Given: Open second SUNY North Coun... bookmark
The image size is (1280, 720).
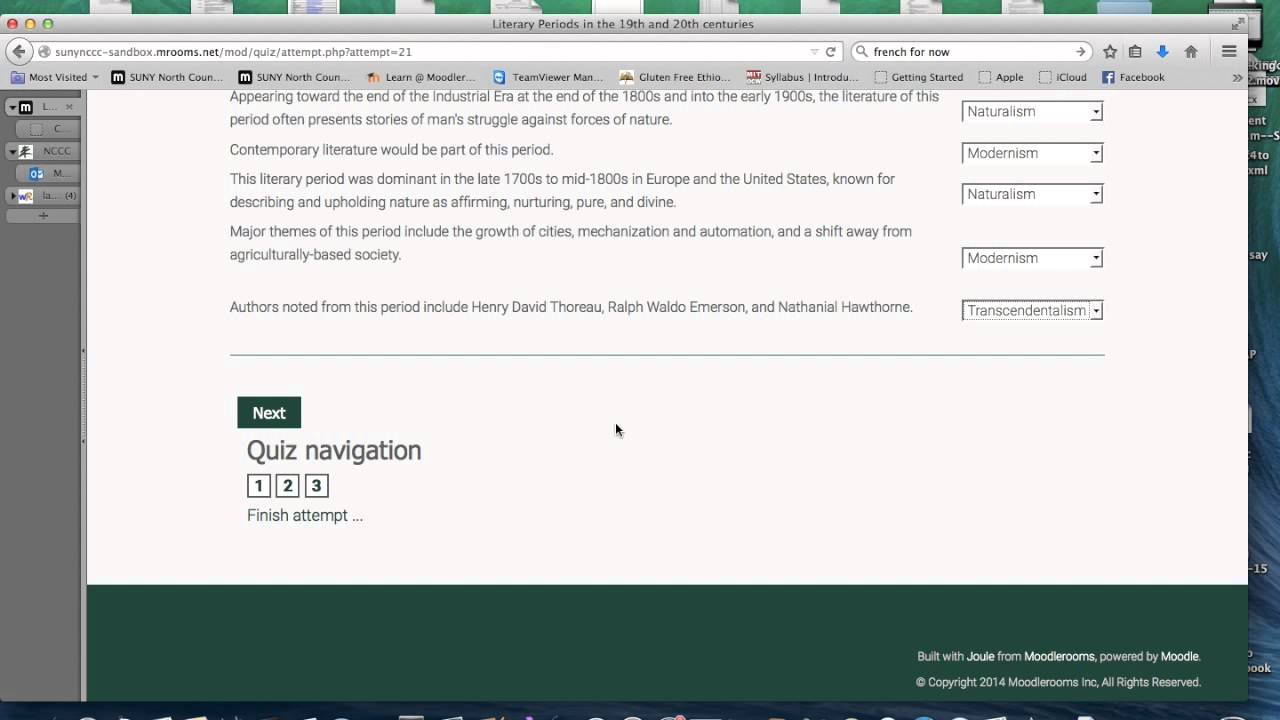Looking at the screenshot, I should [294, 77].
